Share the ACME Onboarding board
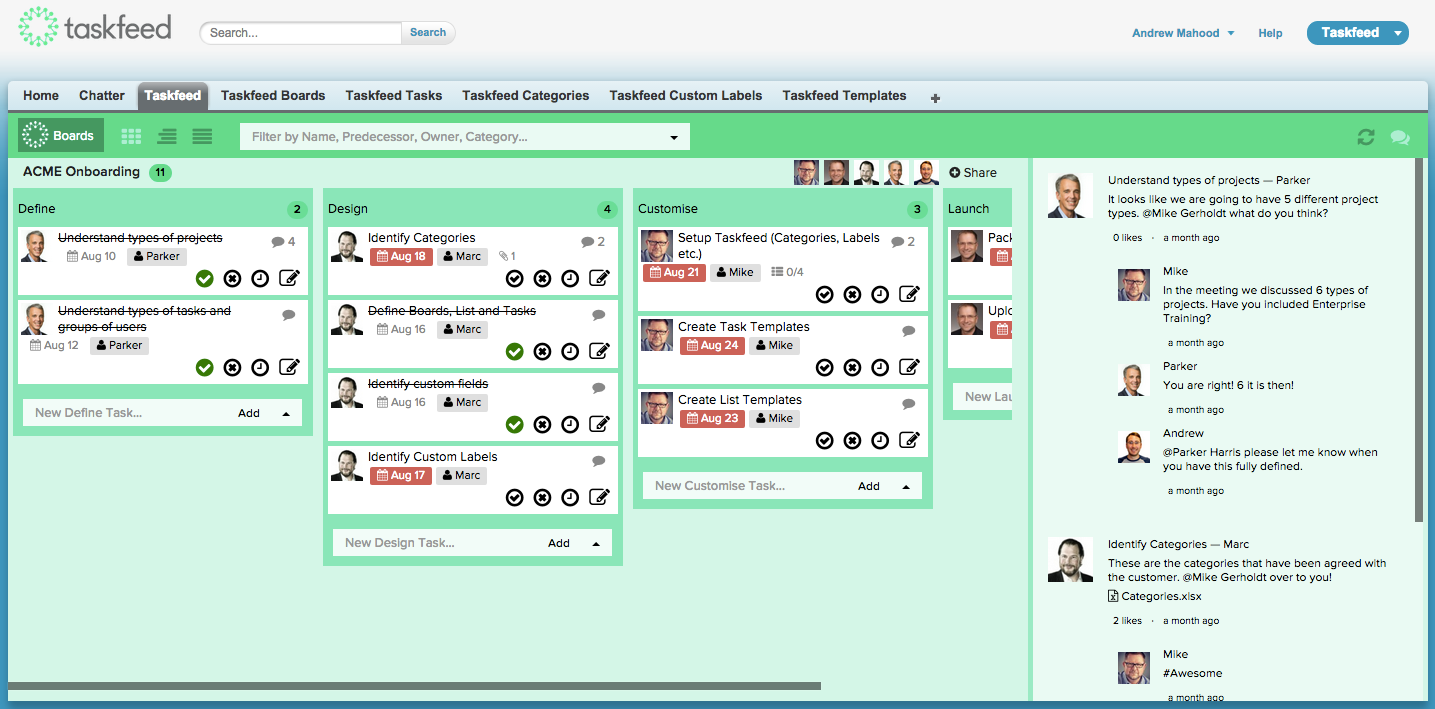The width and height of the screenshot is (1435, 709). [x=973, y=173]
